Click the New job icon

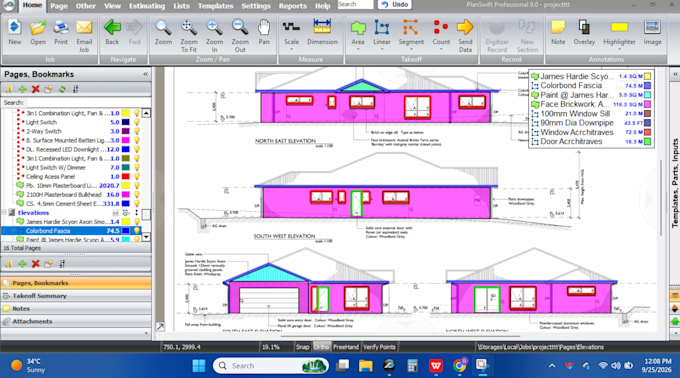14,33
